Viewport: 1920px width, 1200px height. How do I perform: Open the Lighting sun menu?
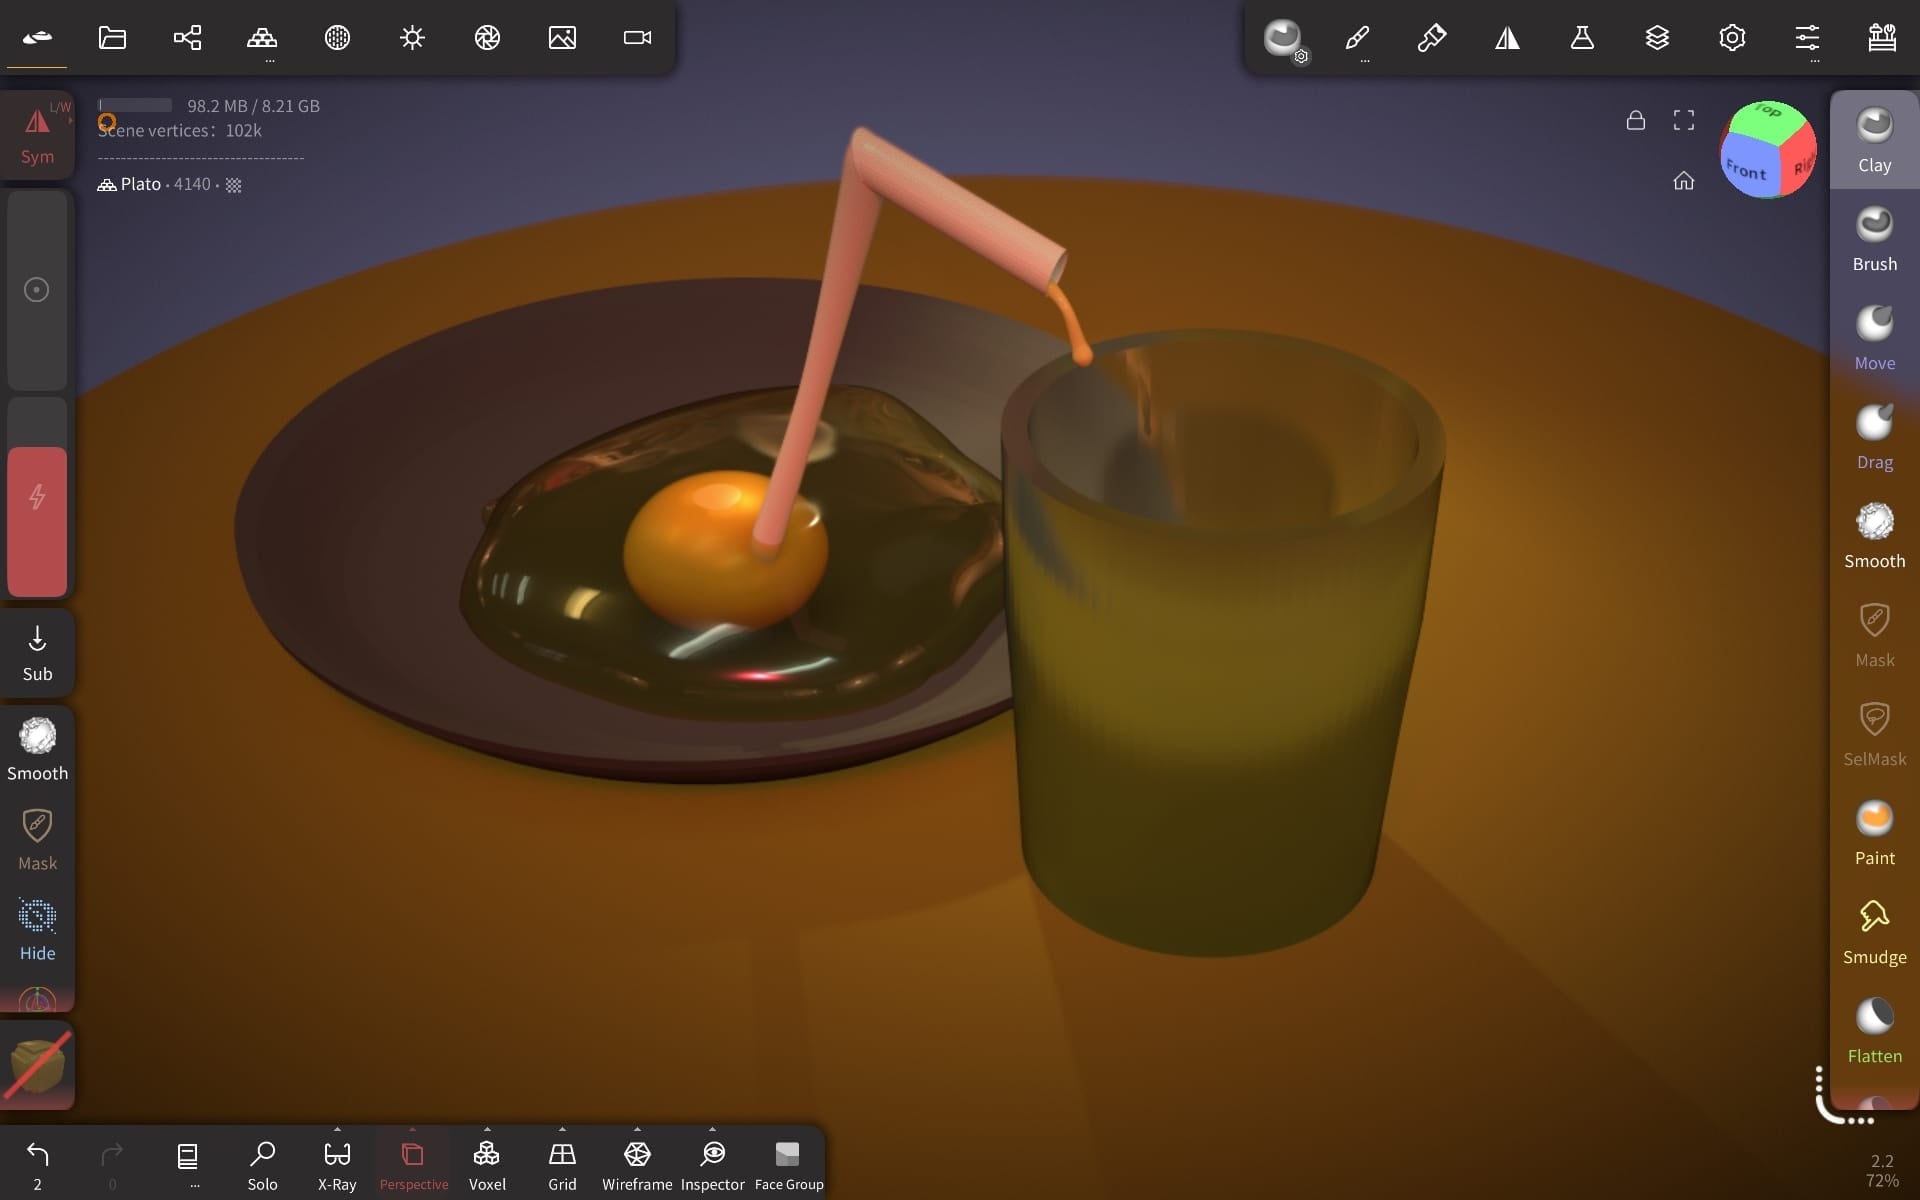412,38
